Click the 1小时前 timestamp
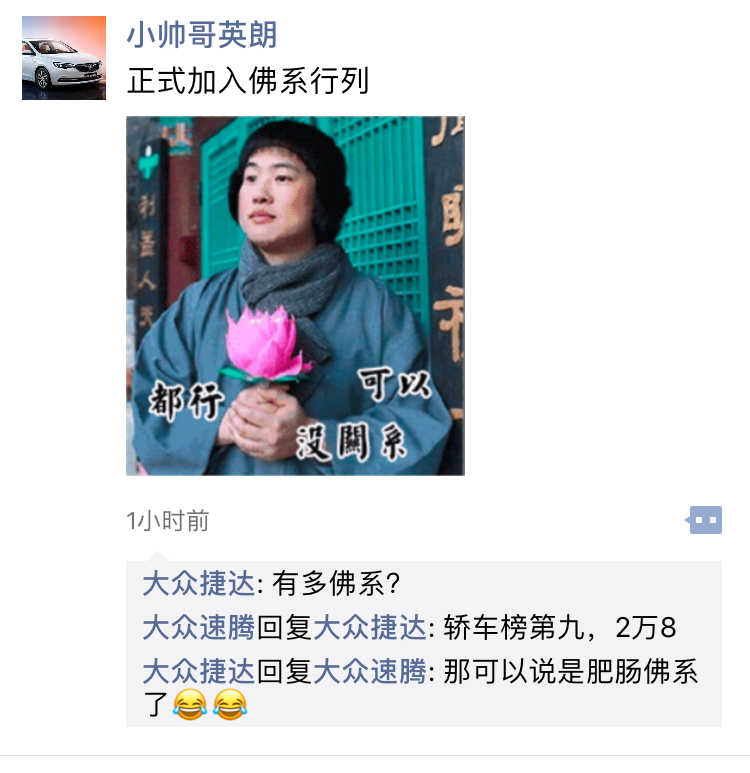The width and height of the screenshot is (750, 773). tap(168, 521)
